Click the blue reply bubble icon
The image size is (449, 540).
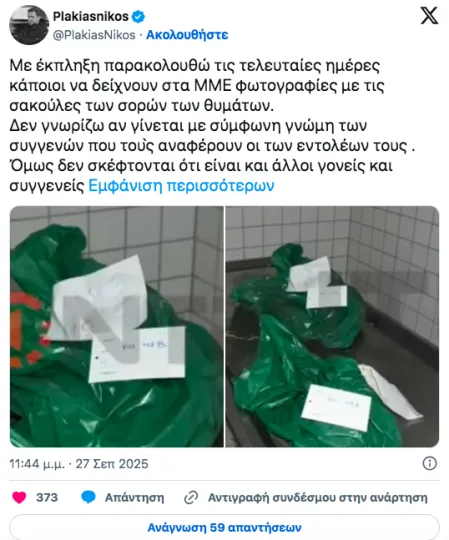click(x=88, y=497)
